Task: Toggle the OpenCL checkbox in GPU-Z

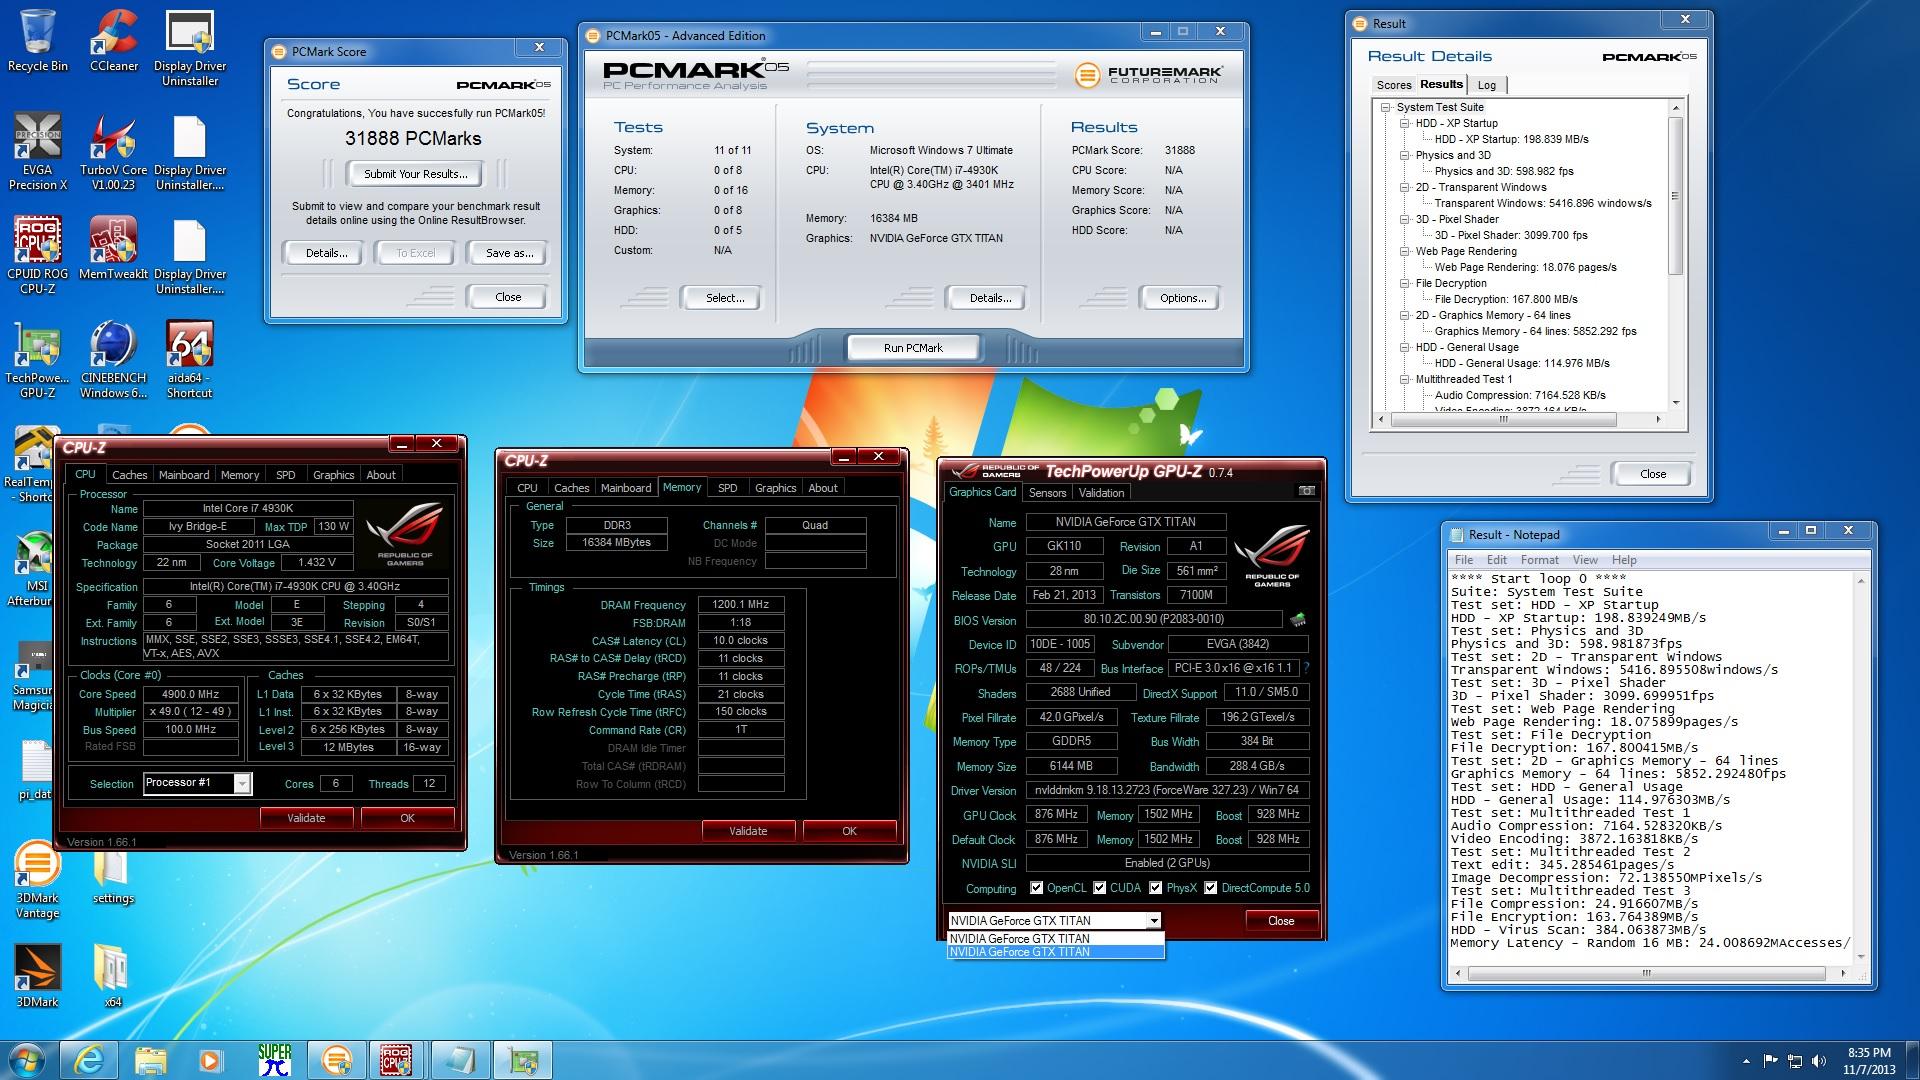Action: pyautogui.click(x=1036, y=888)
